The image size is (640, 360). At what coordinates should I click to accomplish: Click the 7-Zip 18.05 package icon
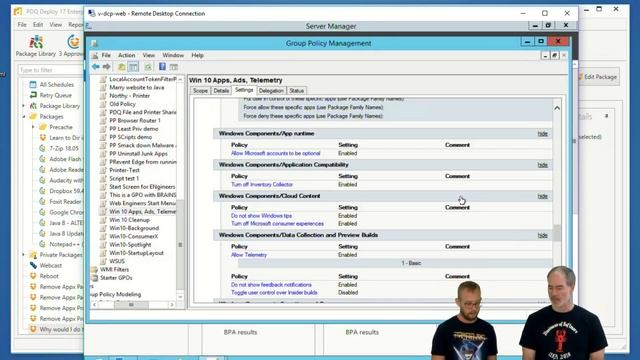[x=43, y=148]
